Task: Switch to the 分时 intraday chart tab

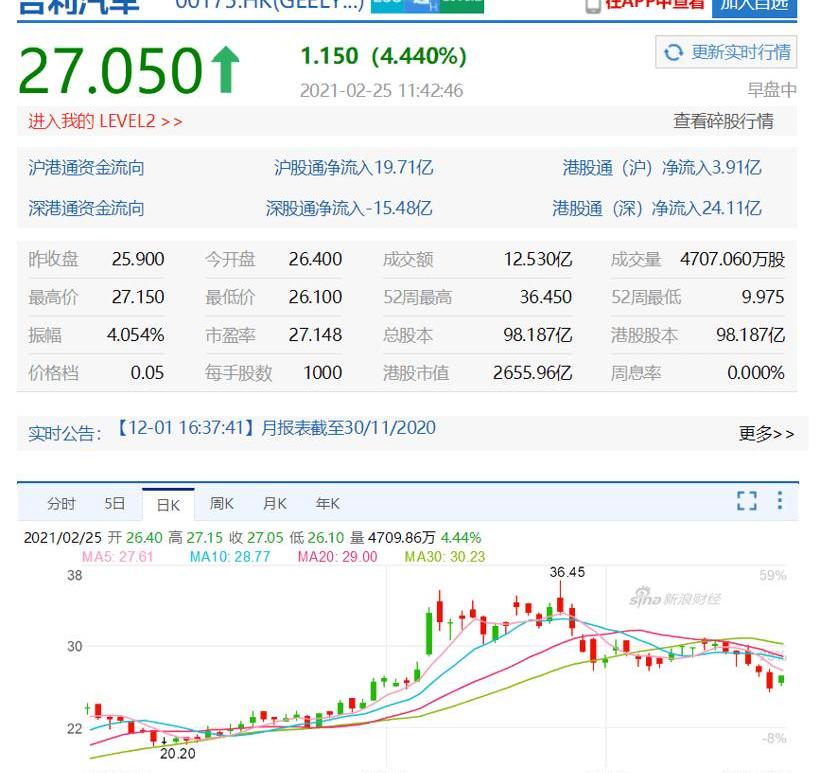Action: click(x=58, y=504)
